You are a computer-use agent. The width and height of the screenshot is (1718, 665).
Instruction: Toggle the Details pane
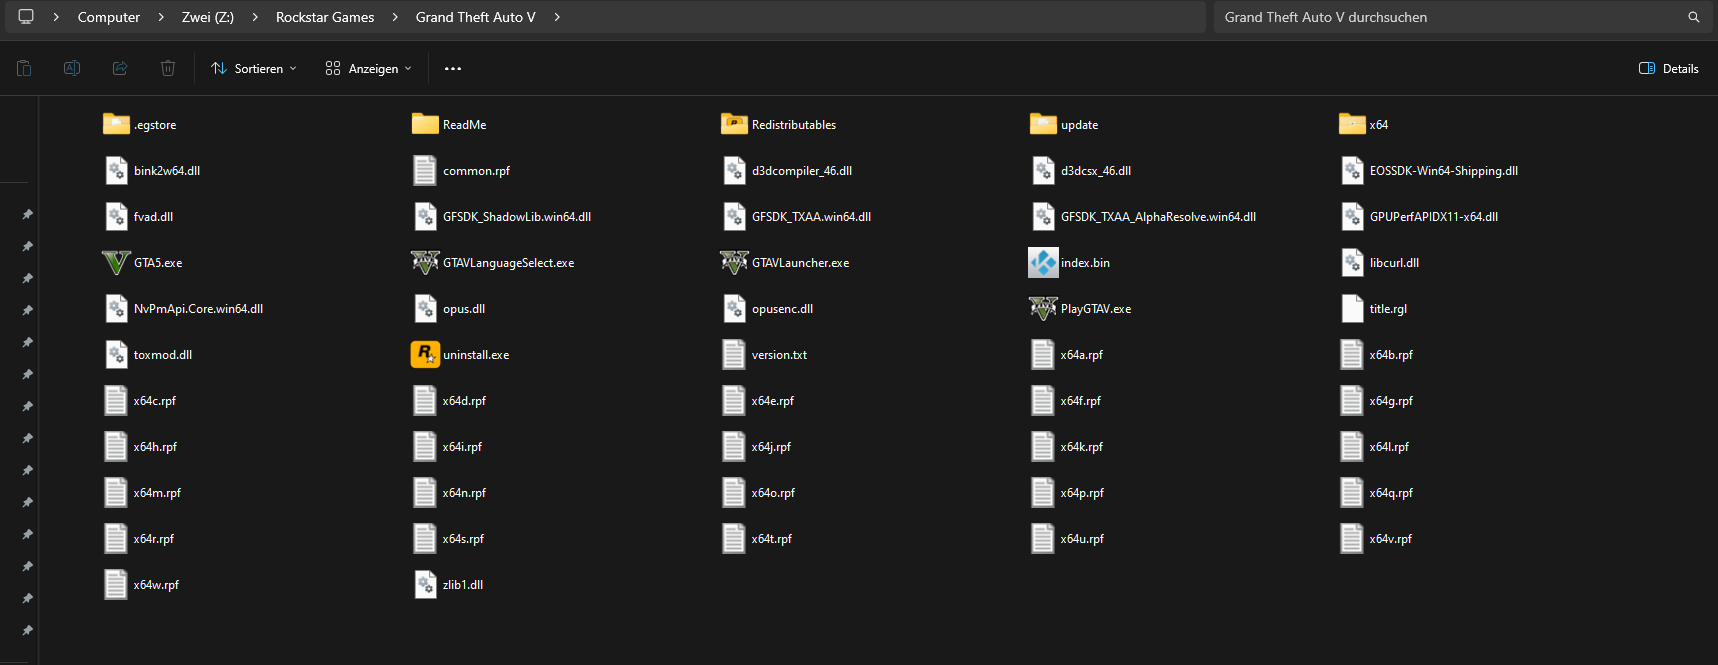point(1669,69)
